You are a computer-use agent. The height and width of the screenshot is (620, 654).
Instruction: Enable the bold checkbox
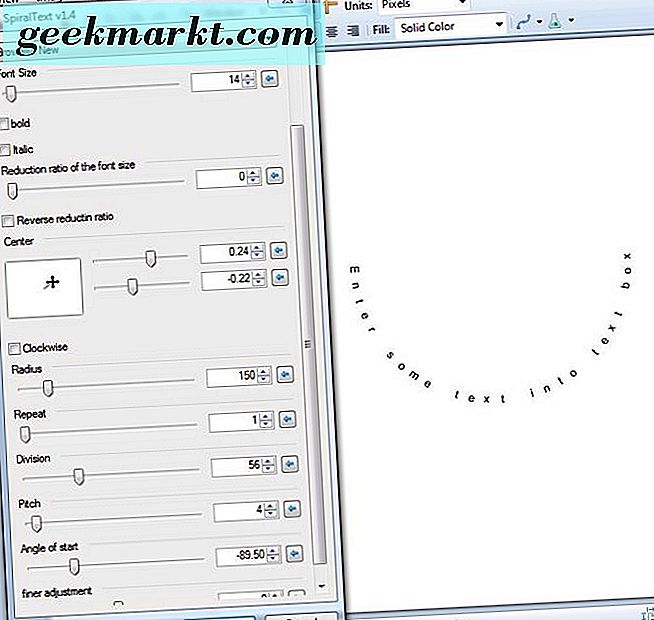6,124
